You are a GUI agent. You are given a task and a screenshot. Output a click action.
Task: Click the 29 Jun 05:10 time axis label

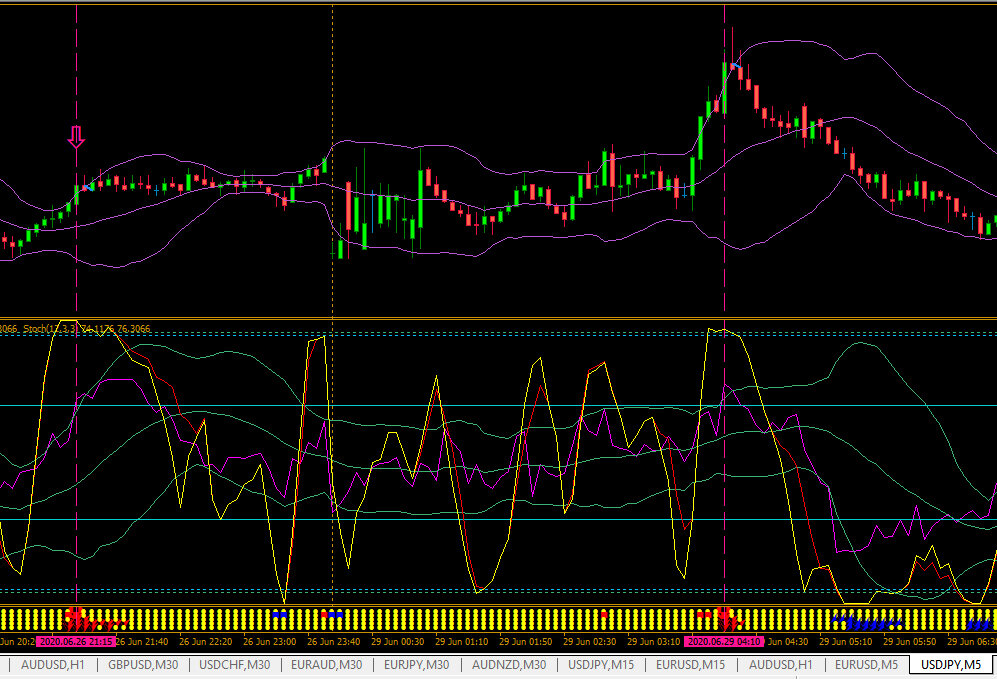[846, 641]
